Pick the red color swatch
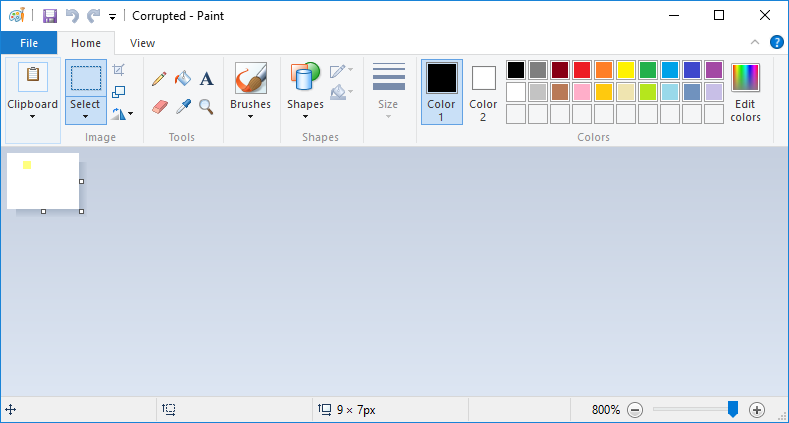Screen dimensions: 789x423 point(582,70)
